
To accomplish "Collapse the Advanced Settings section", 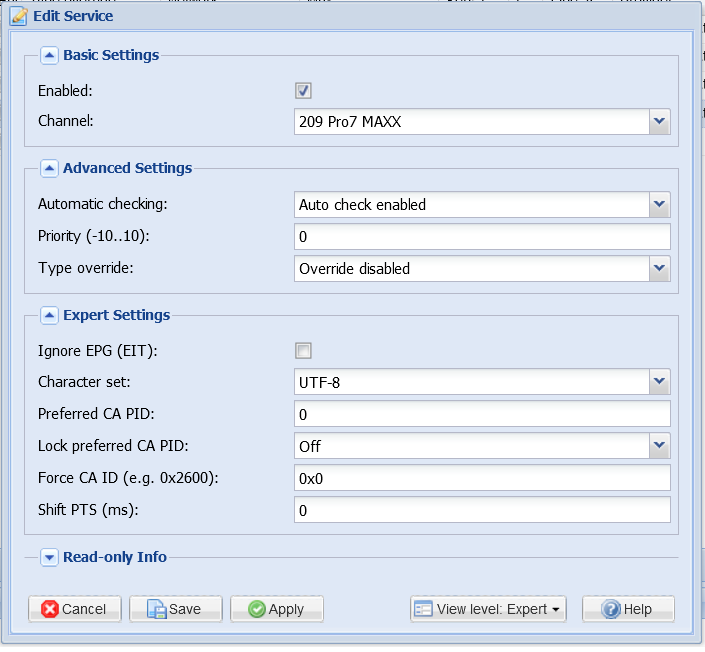I will (x=49, y=168).
